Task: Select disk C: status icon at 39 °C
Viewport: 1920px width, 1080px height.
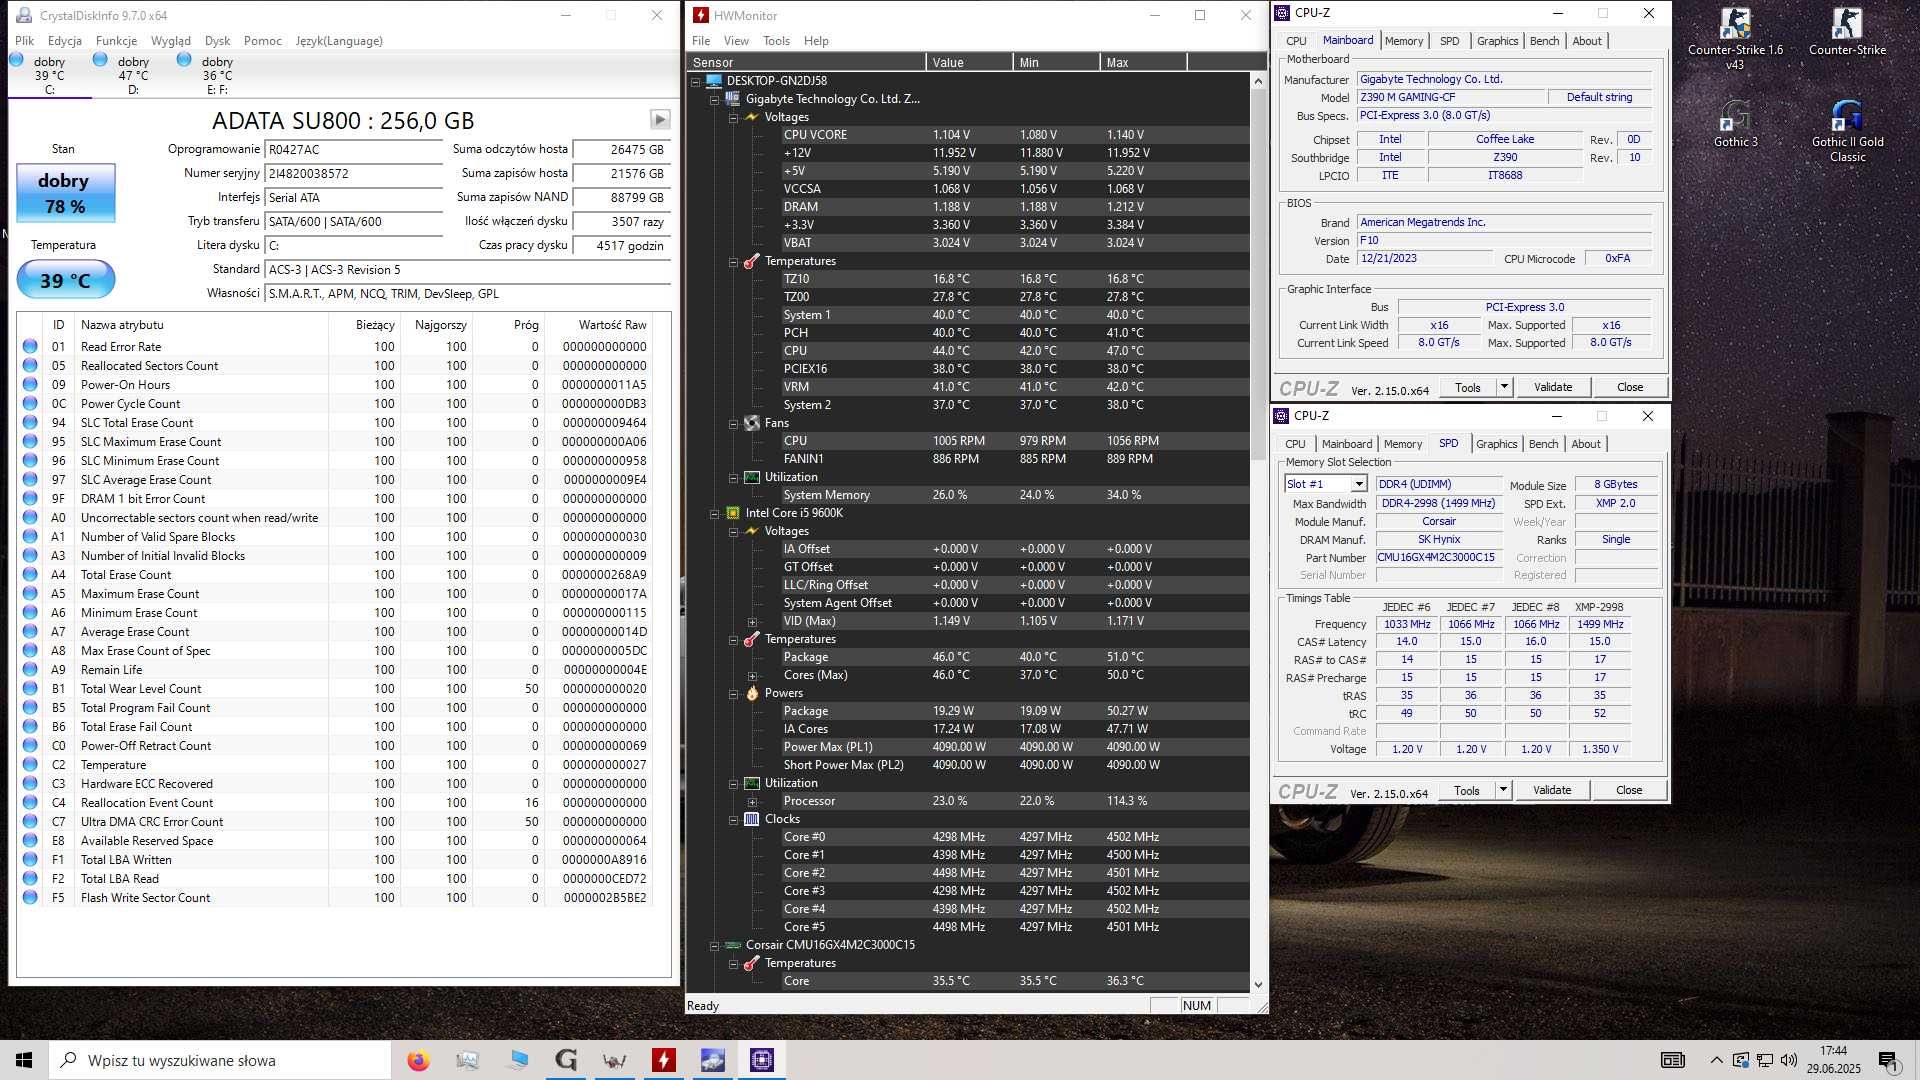Action: tap(16, 60)
